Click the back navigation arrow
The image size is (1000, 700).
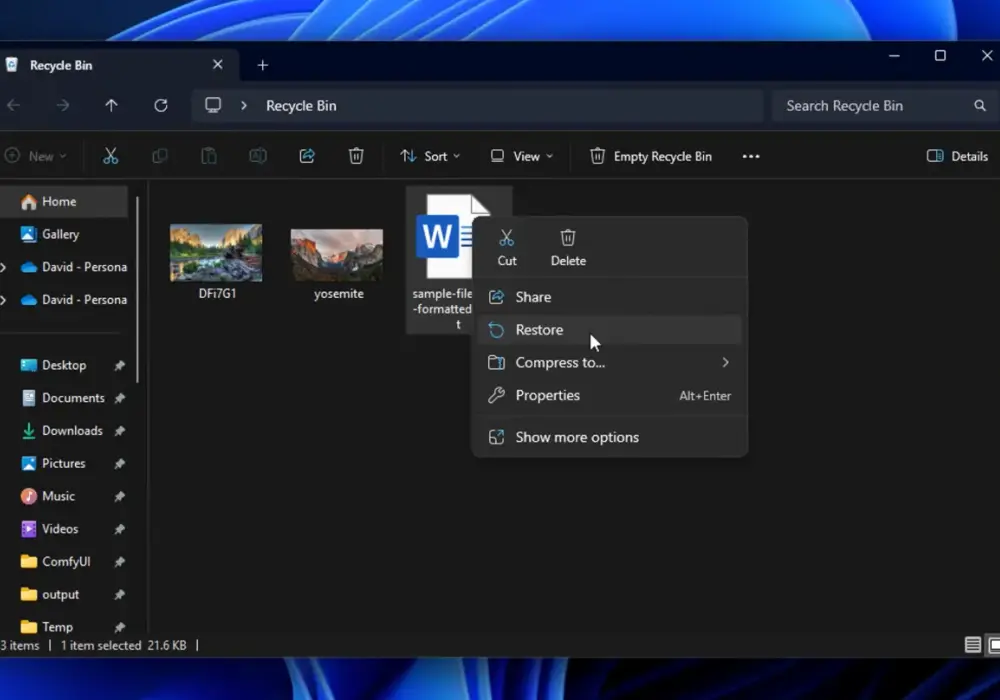click(x=13, y=105)
